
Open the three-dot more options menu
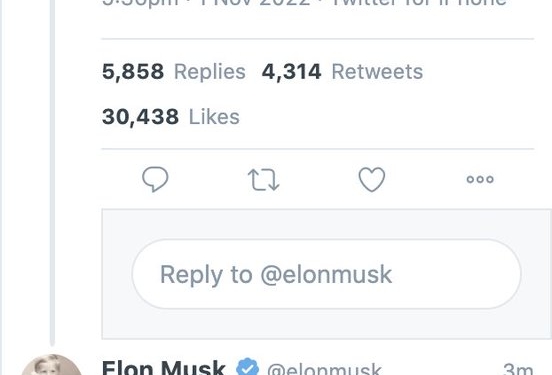(x=480, y=179)
